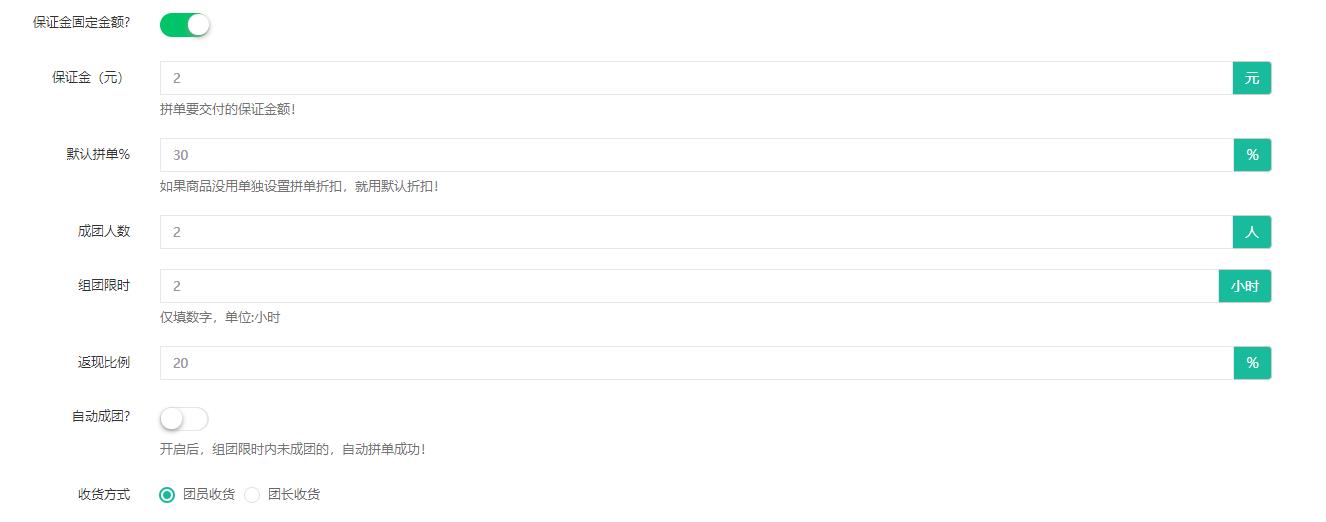Click the 自动拼单成功 description text
Image resolution: width=1326 pixels, height=522 pixels.
(x=292, y=449)
